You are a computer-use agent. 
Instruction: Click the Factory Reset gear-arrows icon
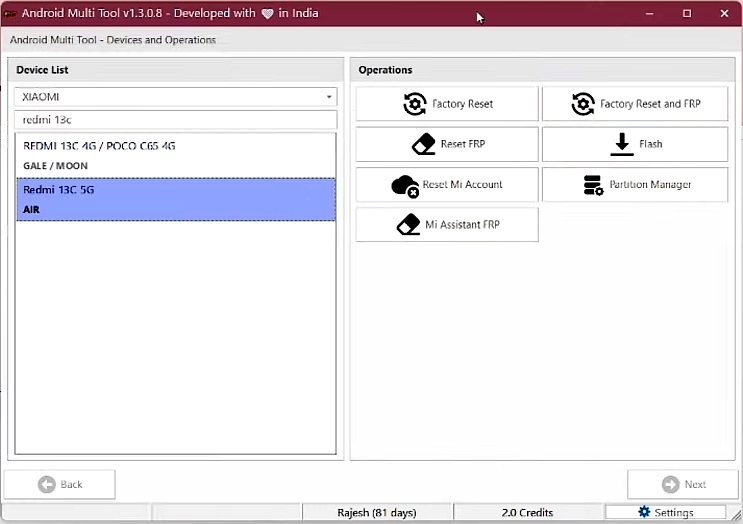415,104
